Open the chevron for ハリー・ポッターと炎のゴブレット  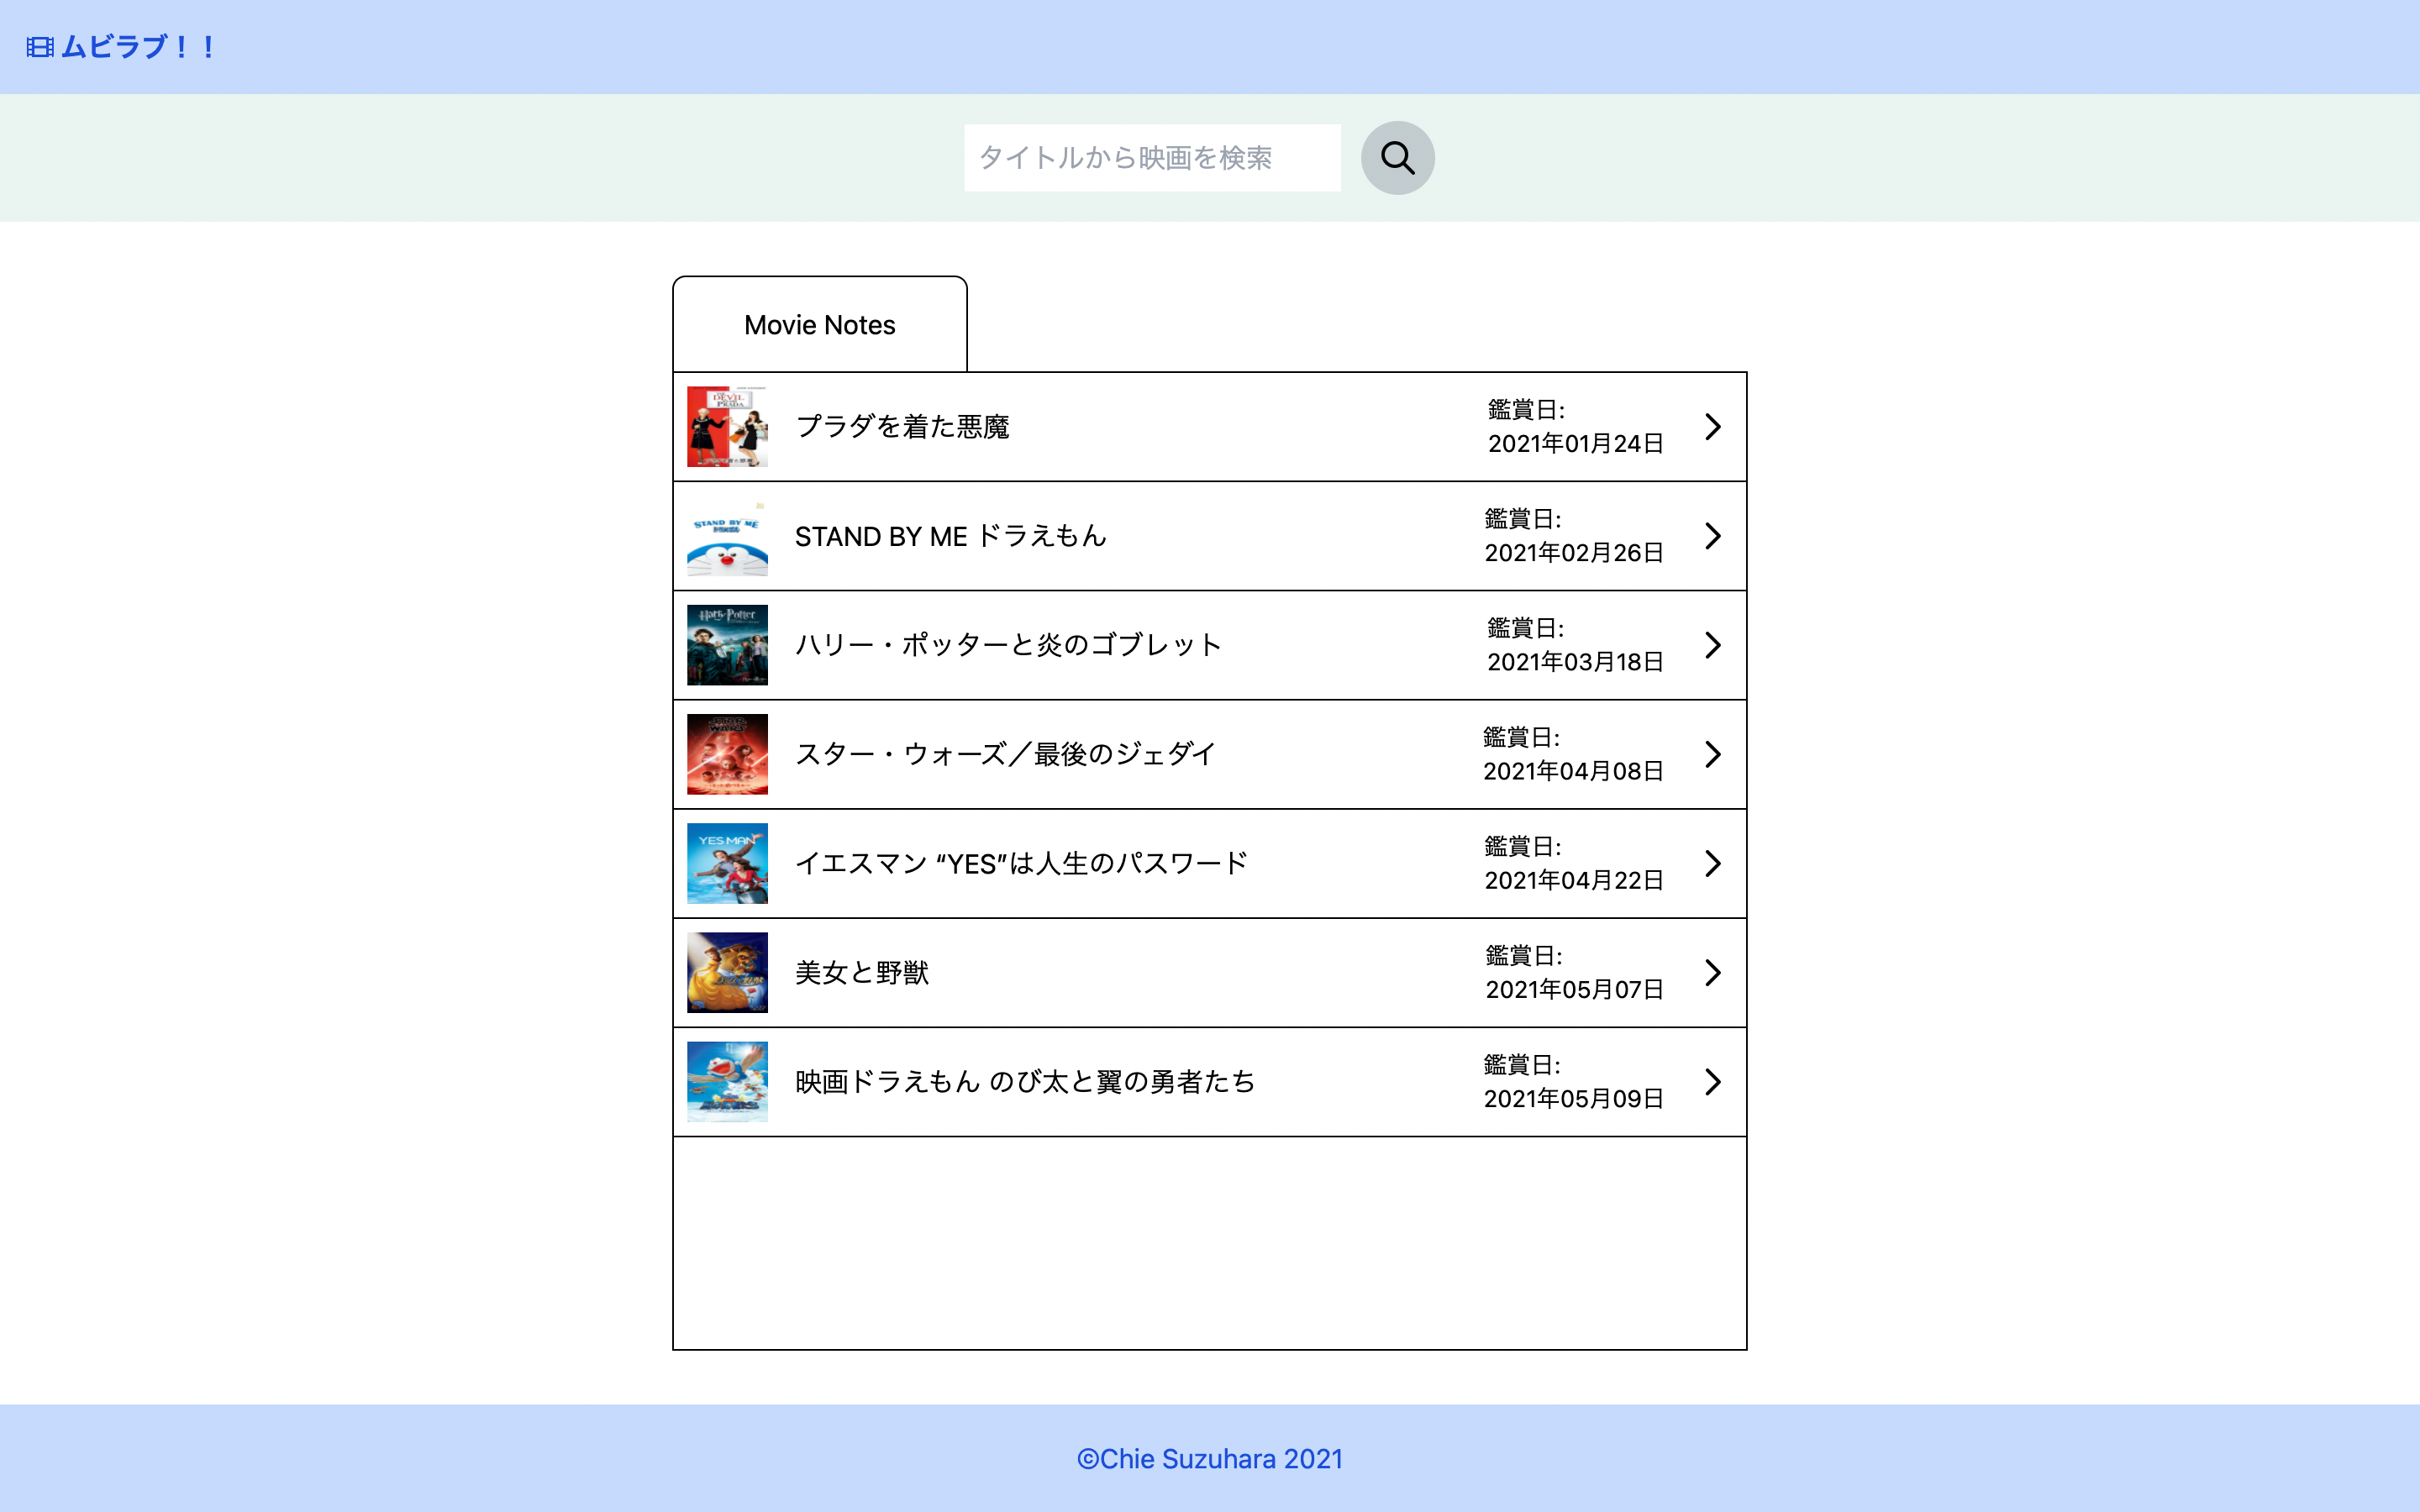tap(1712, 645)
